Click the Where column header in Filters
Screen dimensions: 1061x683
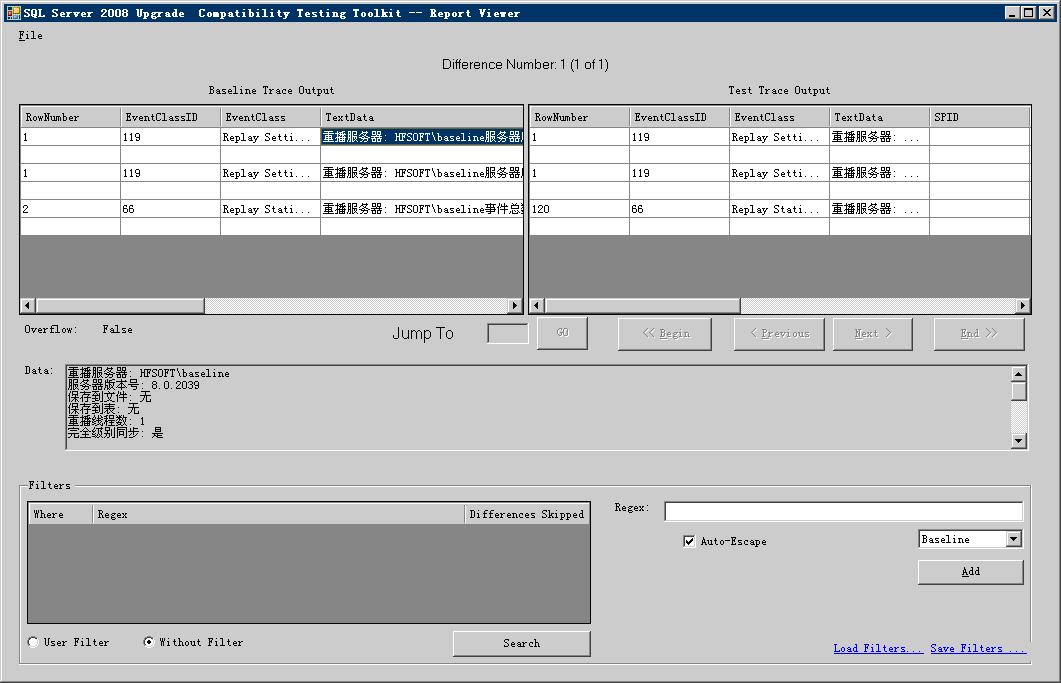point(60,514)
